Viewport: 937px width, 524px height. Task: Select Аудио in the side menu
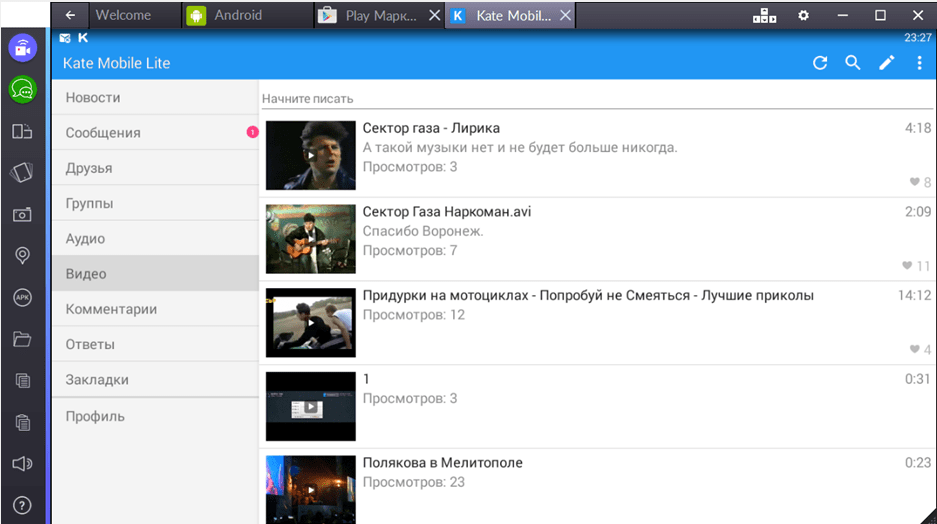coord(85,239)
